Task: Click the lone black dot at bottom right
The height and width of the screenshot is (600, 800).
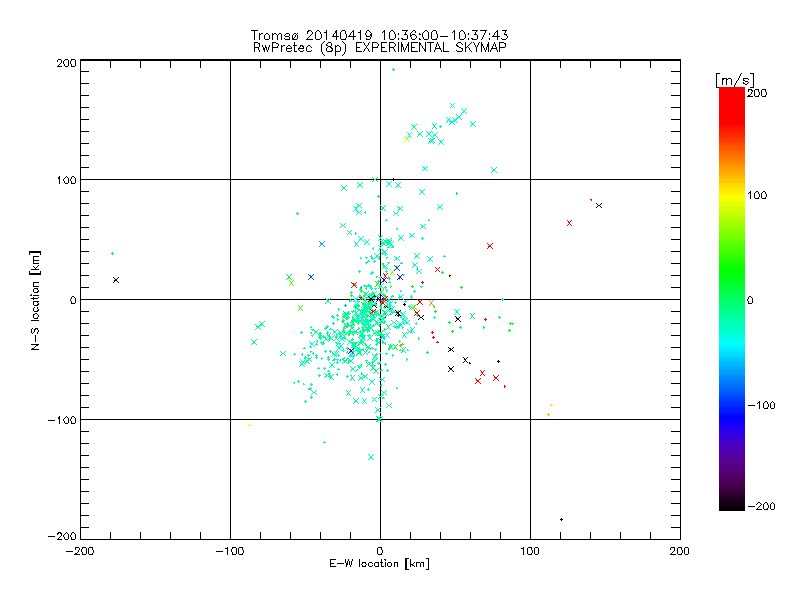Action: [x=561, y=519]
